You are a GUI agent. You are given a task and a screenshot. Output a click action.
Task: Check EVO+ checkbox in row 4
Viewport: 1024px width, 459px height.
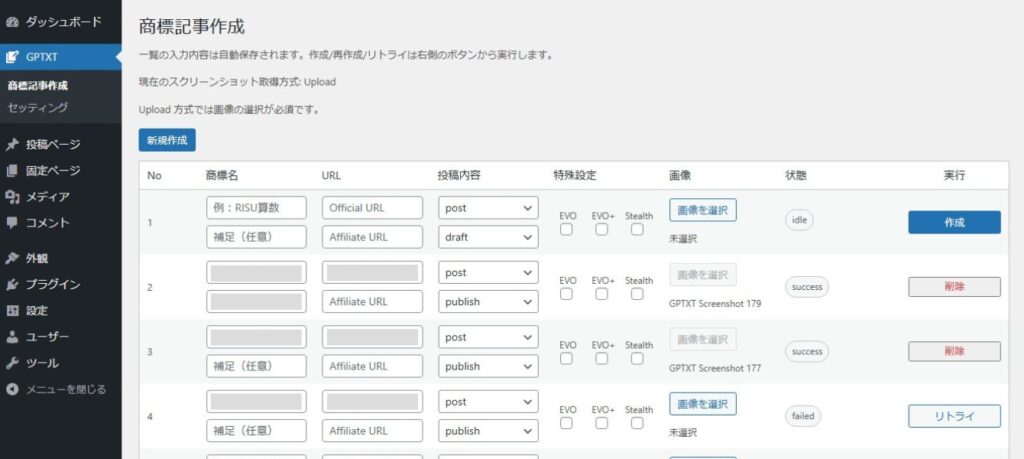point(602,424)
